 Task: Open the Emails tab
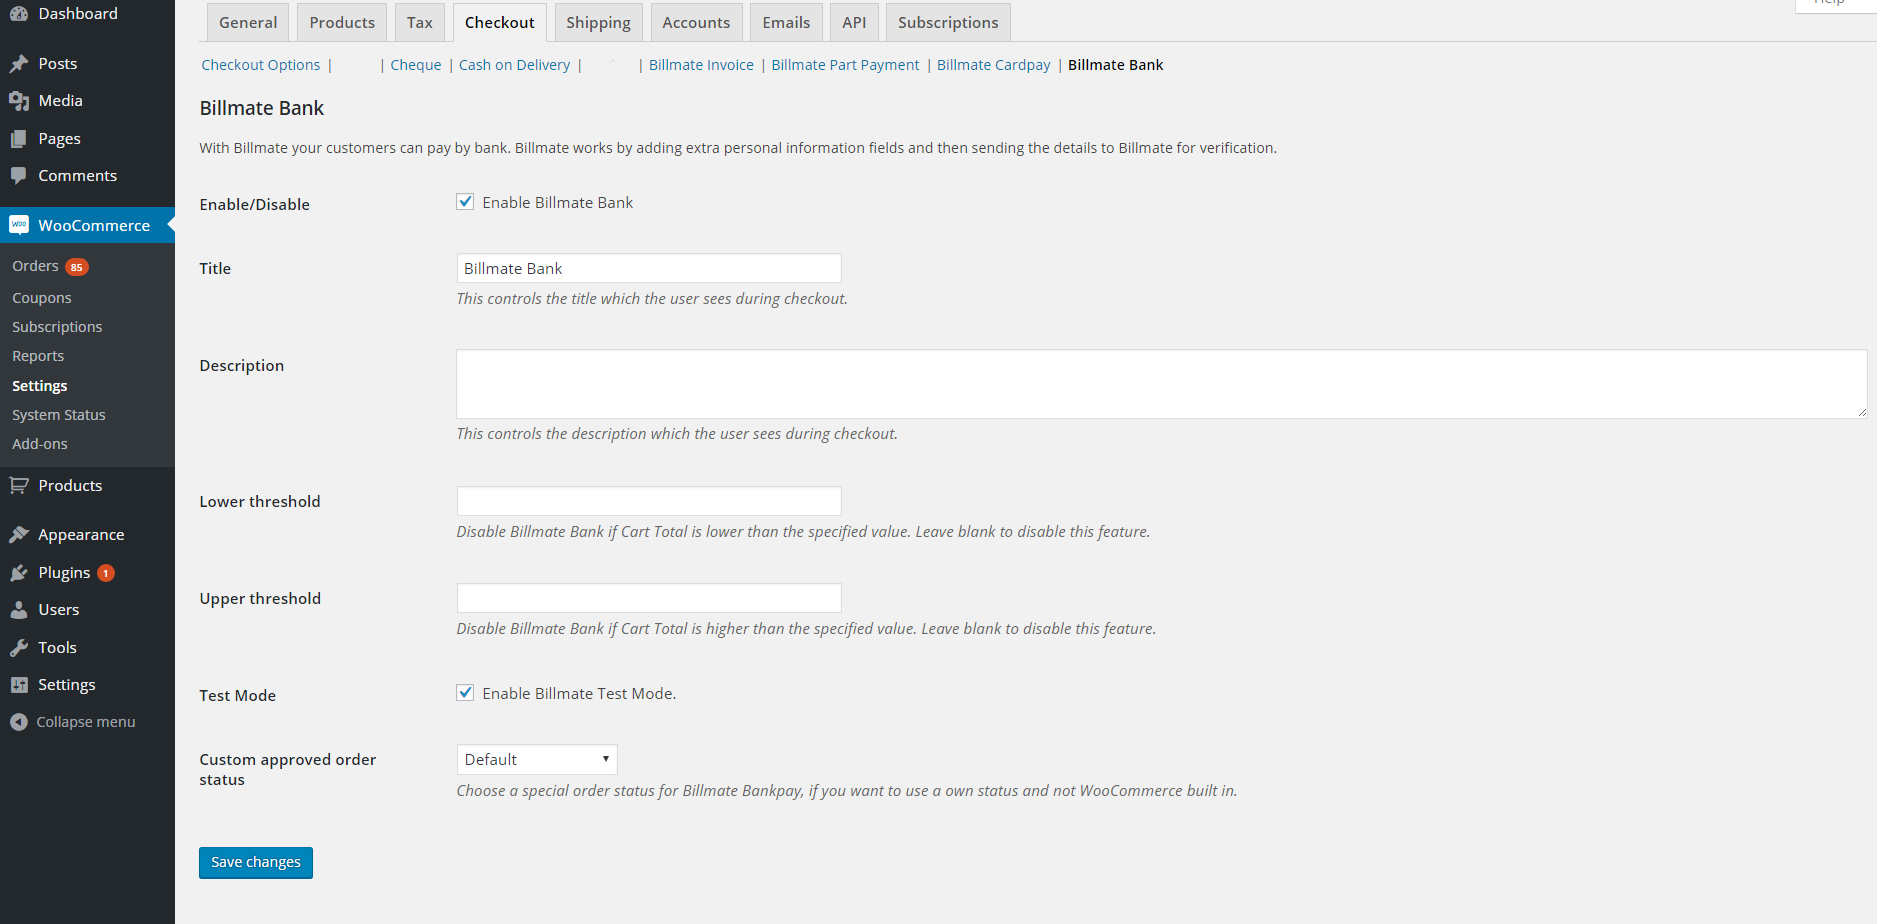coord(786,22)
